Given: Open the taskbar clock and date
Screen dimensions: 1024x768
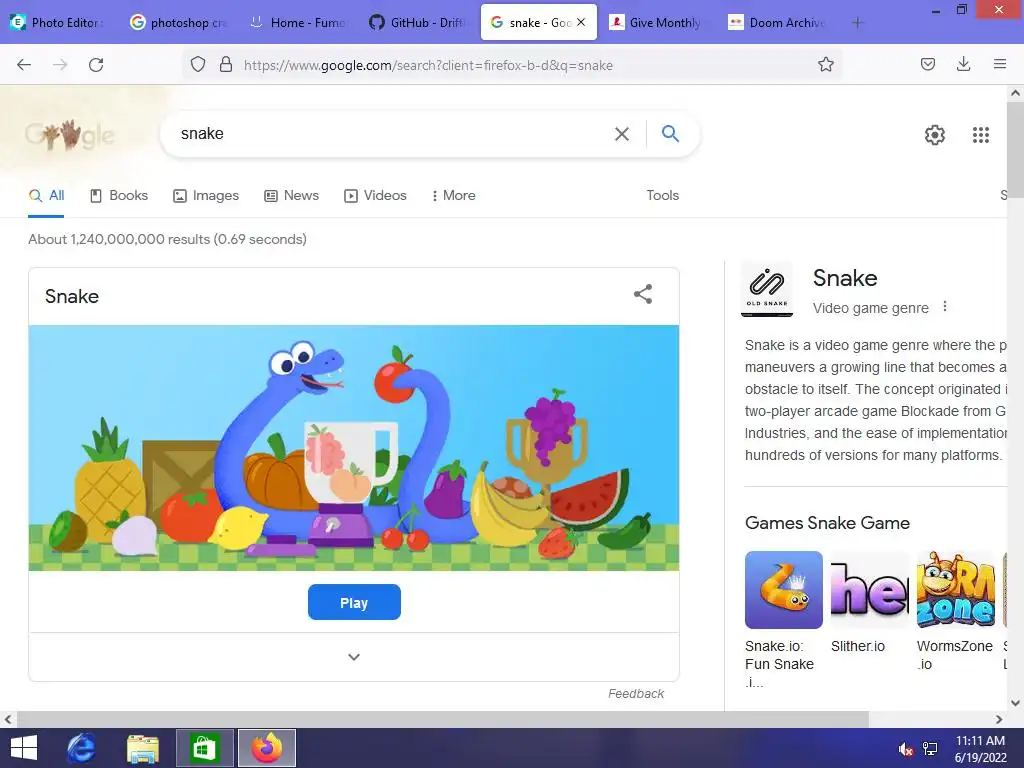Looking at the screenshot, I should (x=980, y=749).
